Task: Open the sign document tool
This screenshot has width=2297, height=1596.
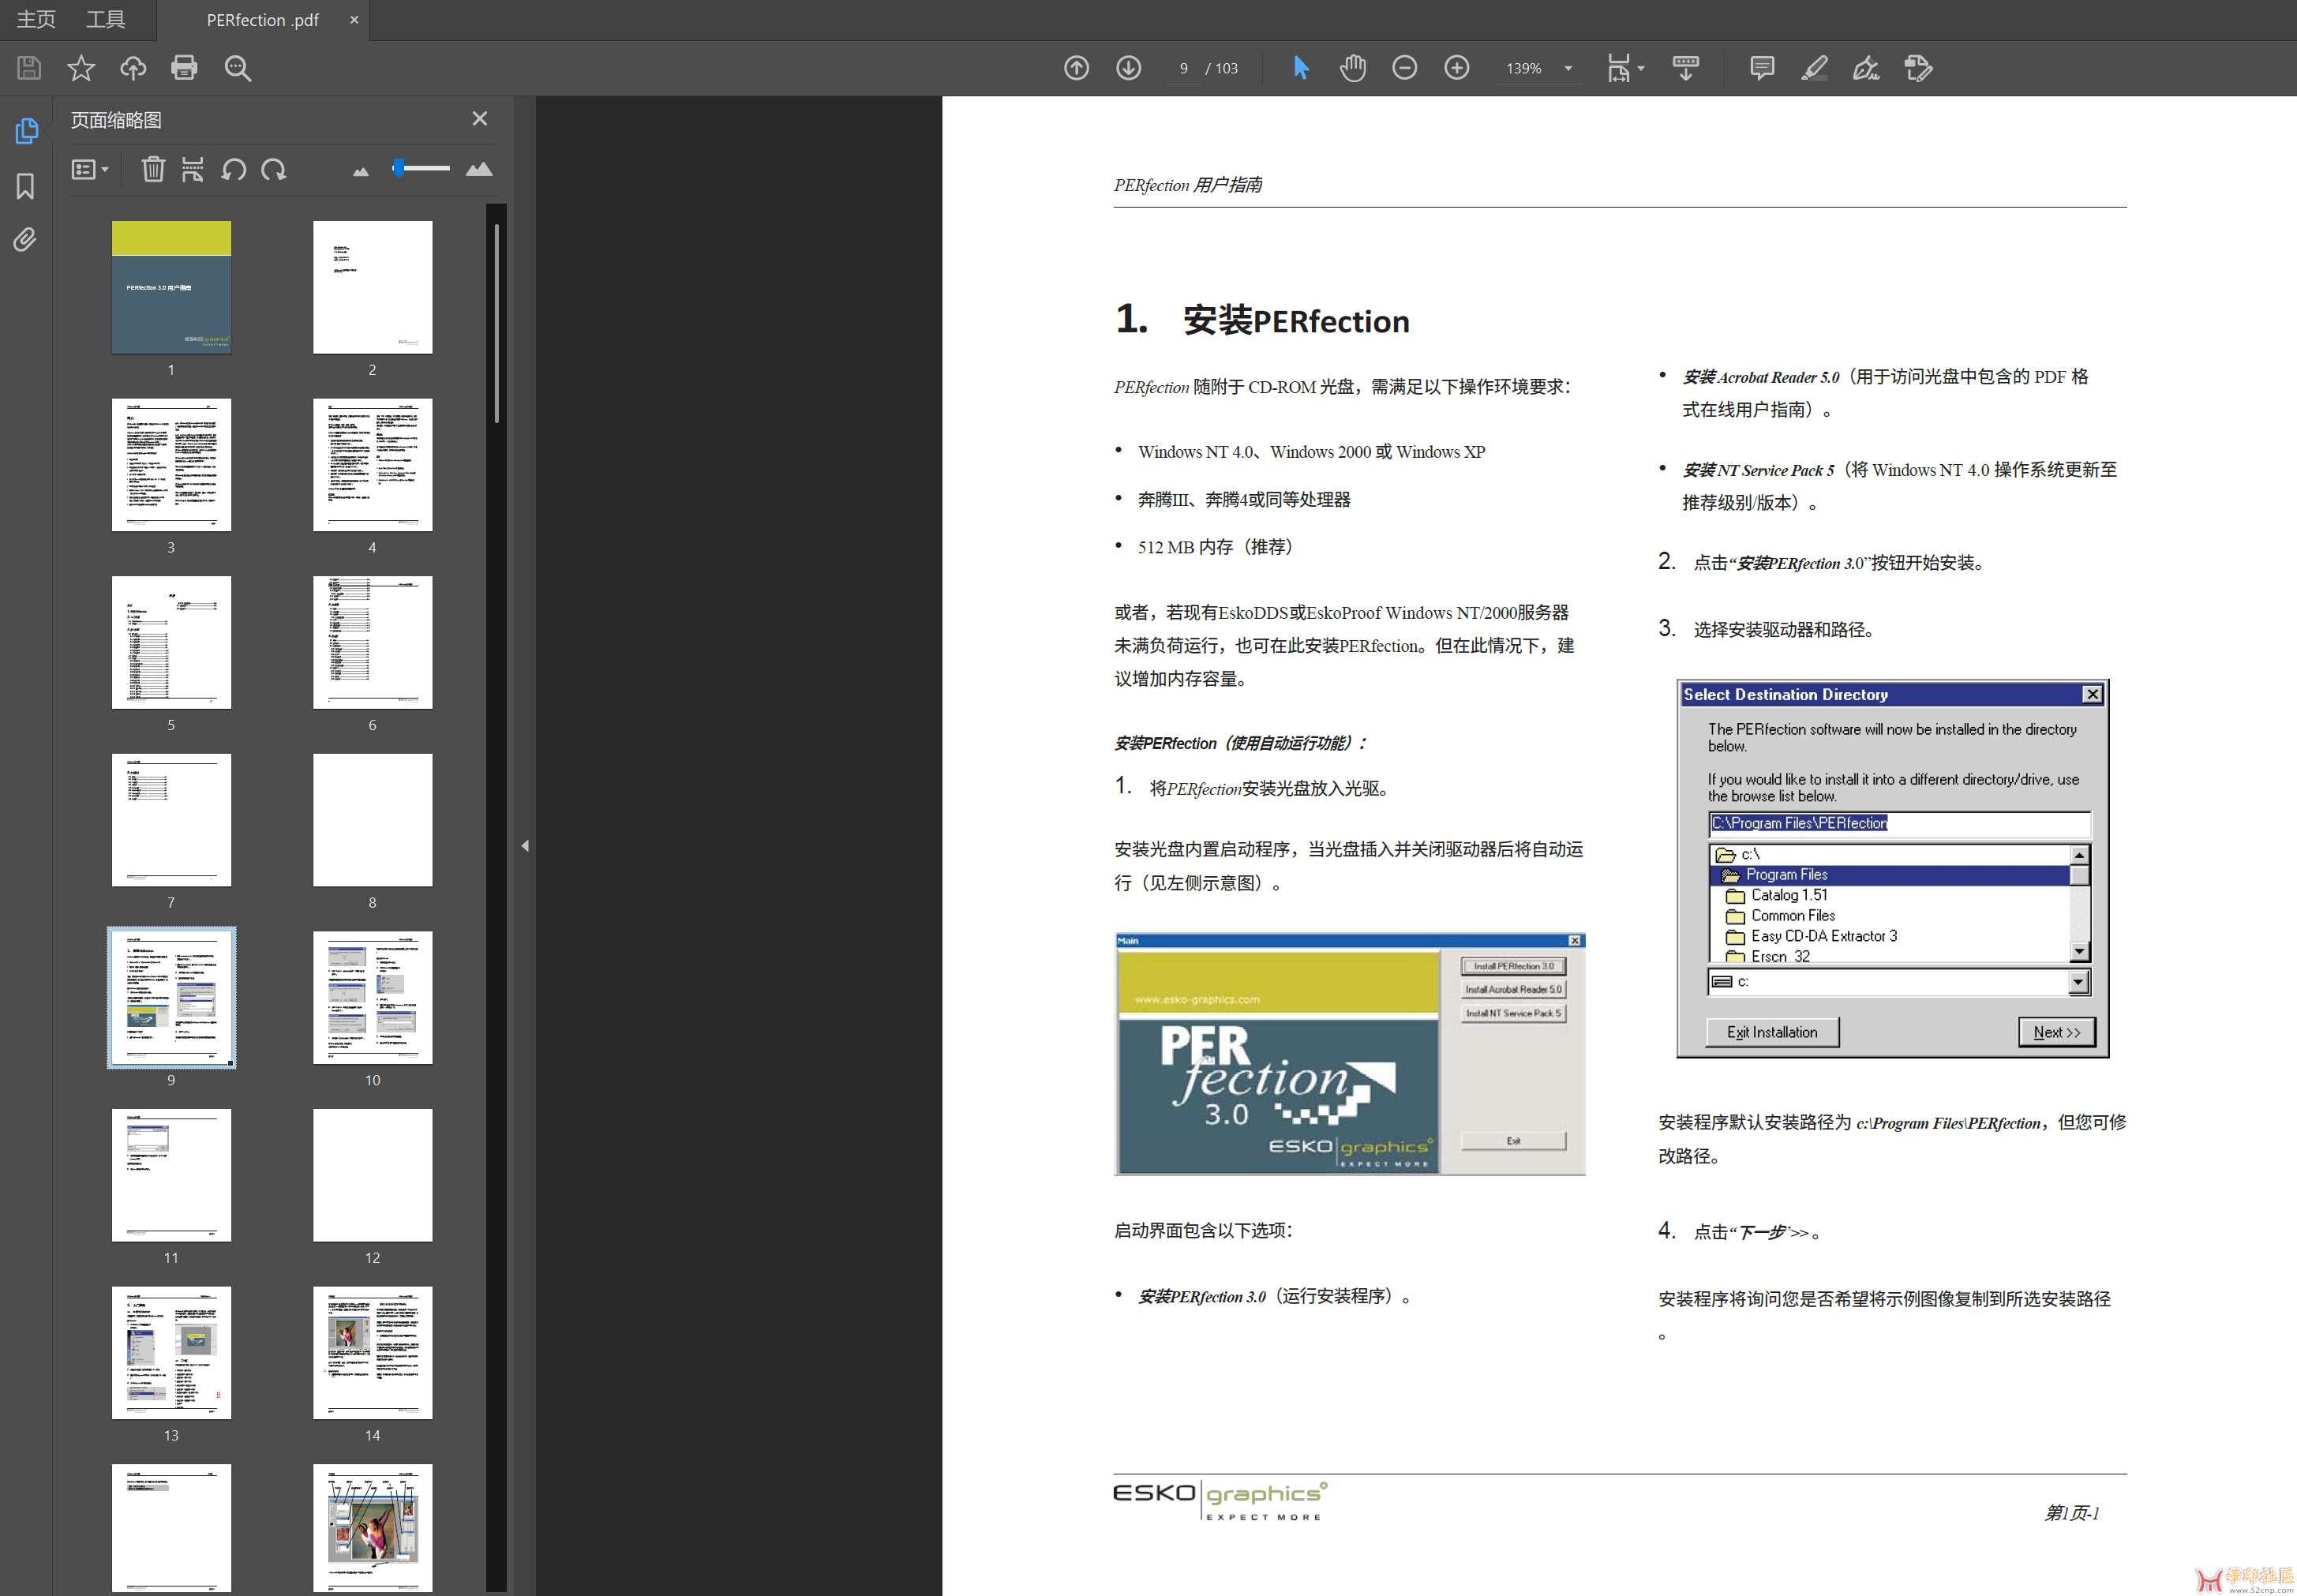Action: click(1866, 68)
